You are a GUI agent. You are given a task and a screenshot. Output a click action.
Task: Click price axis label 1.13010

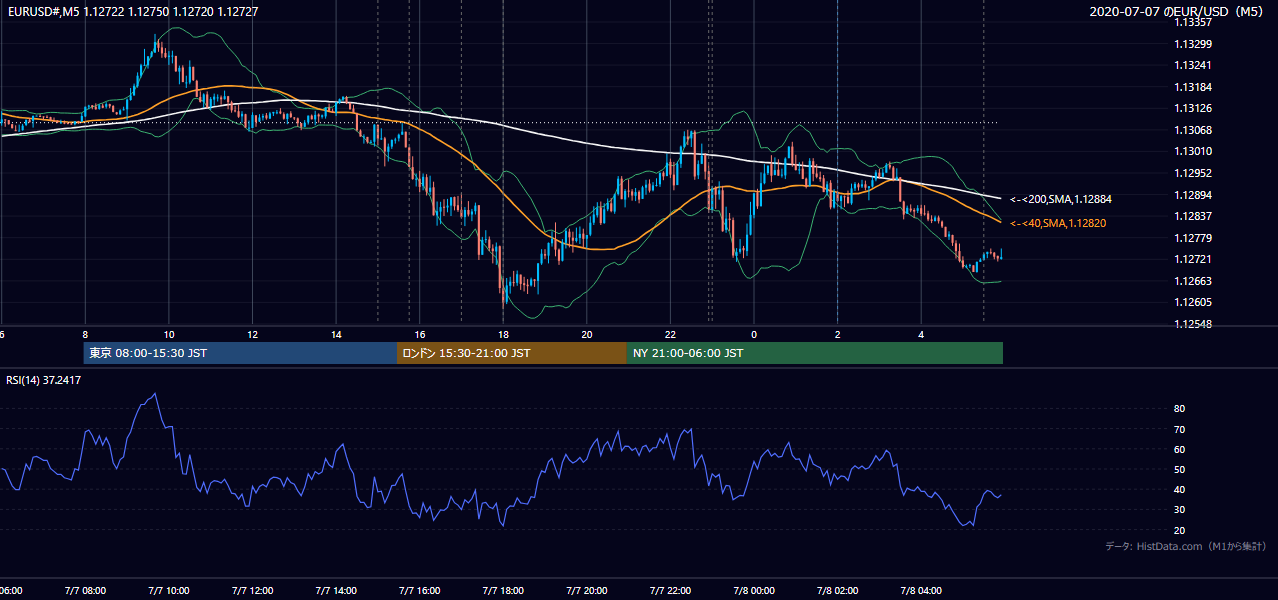click(1194, 151)
